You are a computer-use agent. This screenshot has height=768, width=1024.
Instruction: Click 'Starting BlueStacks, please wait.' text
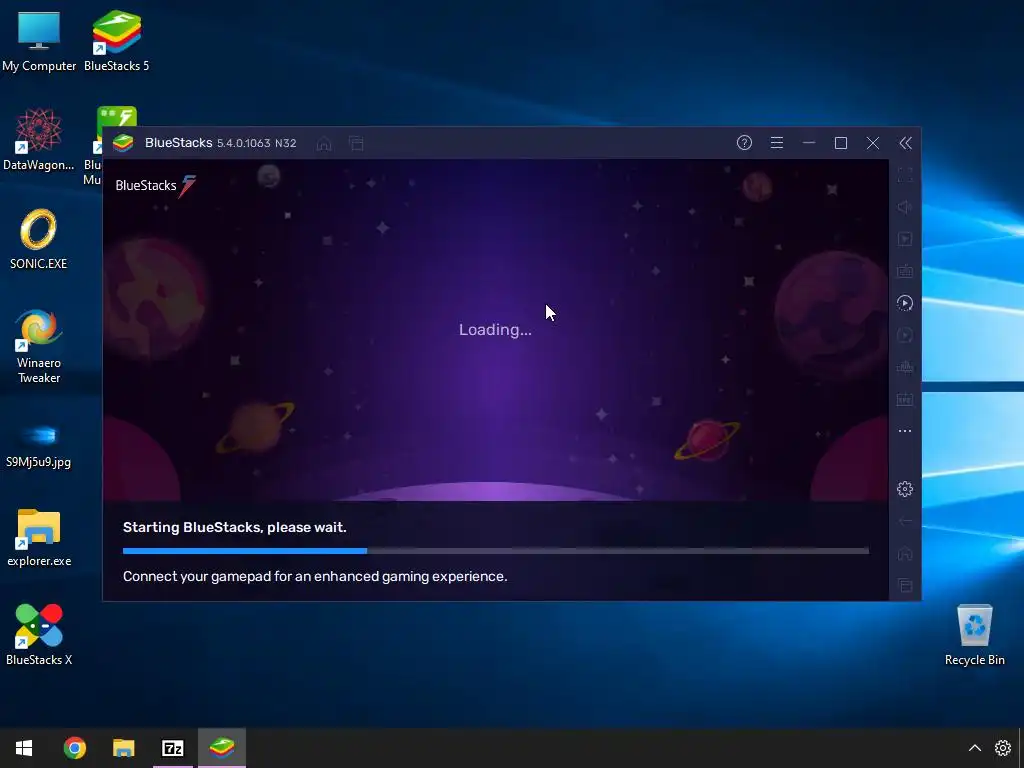pyautogui.click(x=234, y=527)
